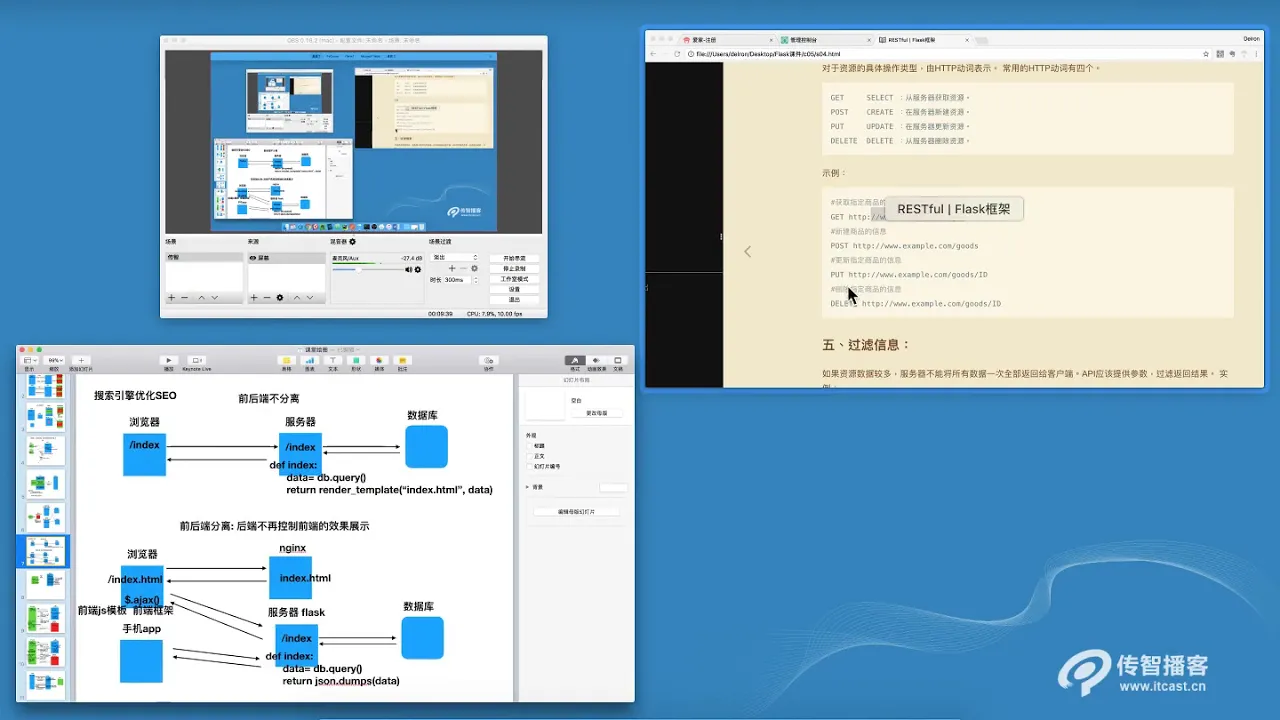Screen dimensions: 1280x720
Task: Move scene up in OBS scenes list
Action: coord(201,298)
